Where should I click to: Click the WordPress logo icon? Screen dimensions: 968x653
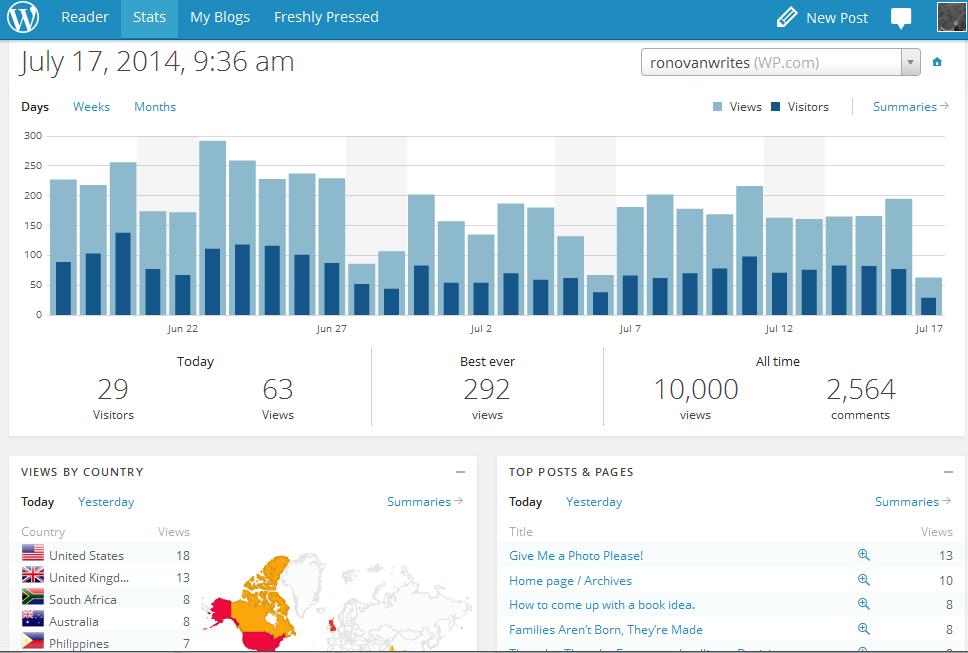point(23,17)
